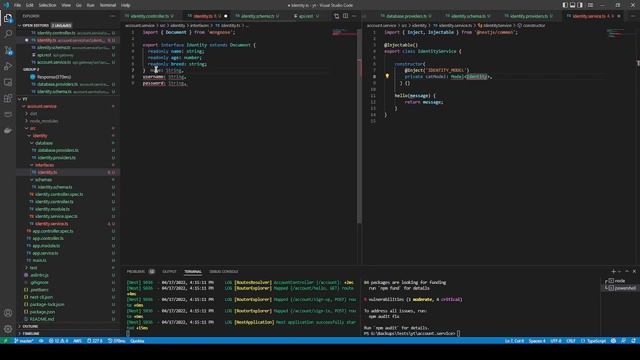Screen dimensions: 640x360
Task: Click the UTF-8 encoding in the status bar
Action: [556, 341]
